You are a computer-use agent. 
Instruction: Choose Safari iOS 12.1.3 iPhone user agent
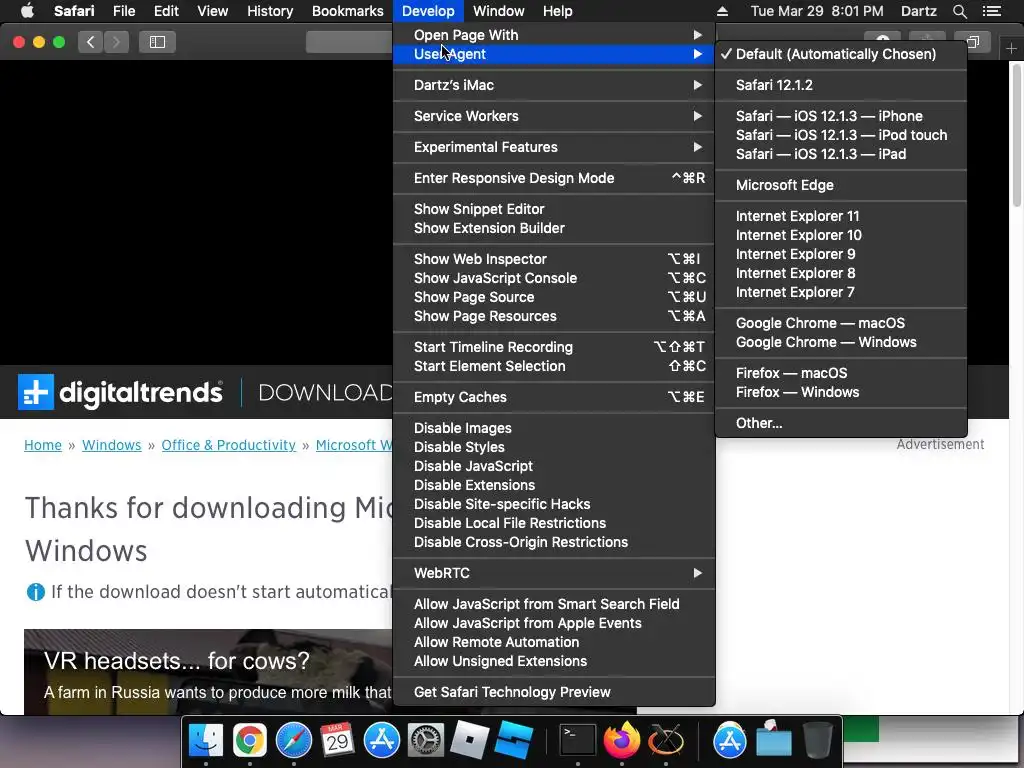pyautogui.click(x=841, y=116)
